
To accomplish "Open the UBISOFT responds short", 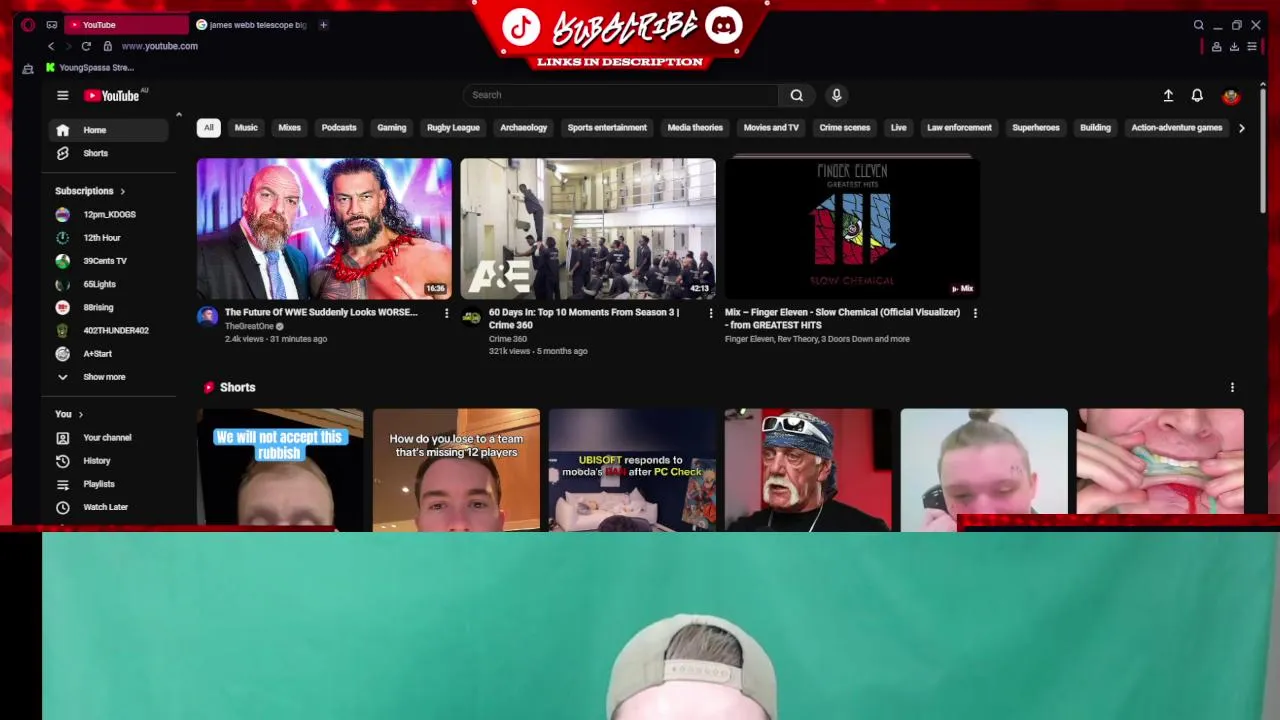I will (632, 469).
